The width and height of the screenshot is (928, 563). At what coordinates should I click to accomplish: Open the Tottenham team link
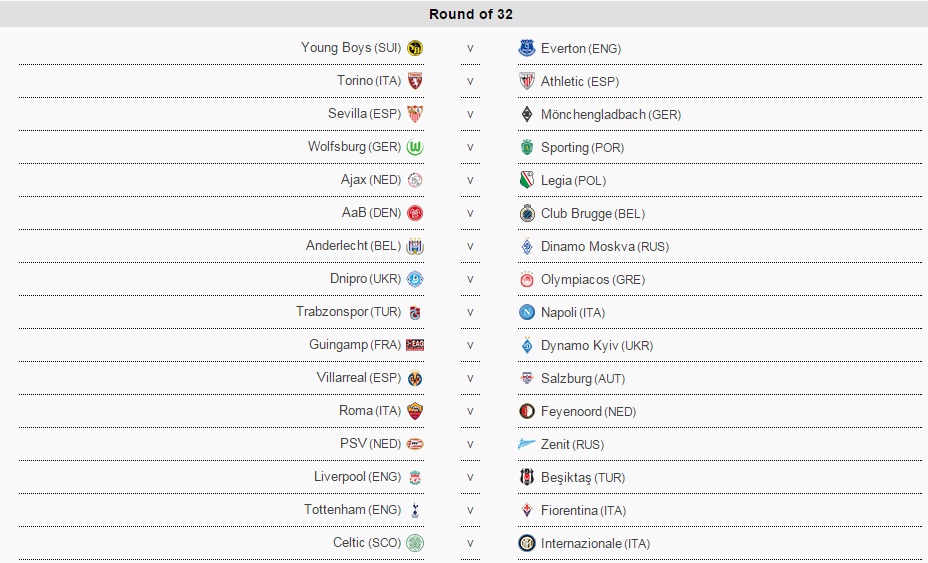(335, 510)
